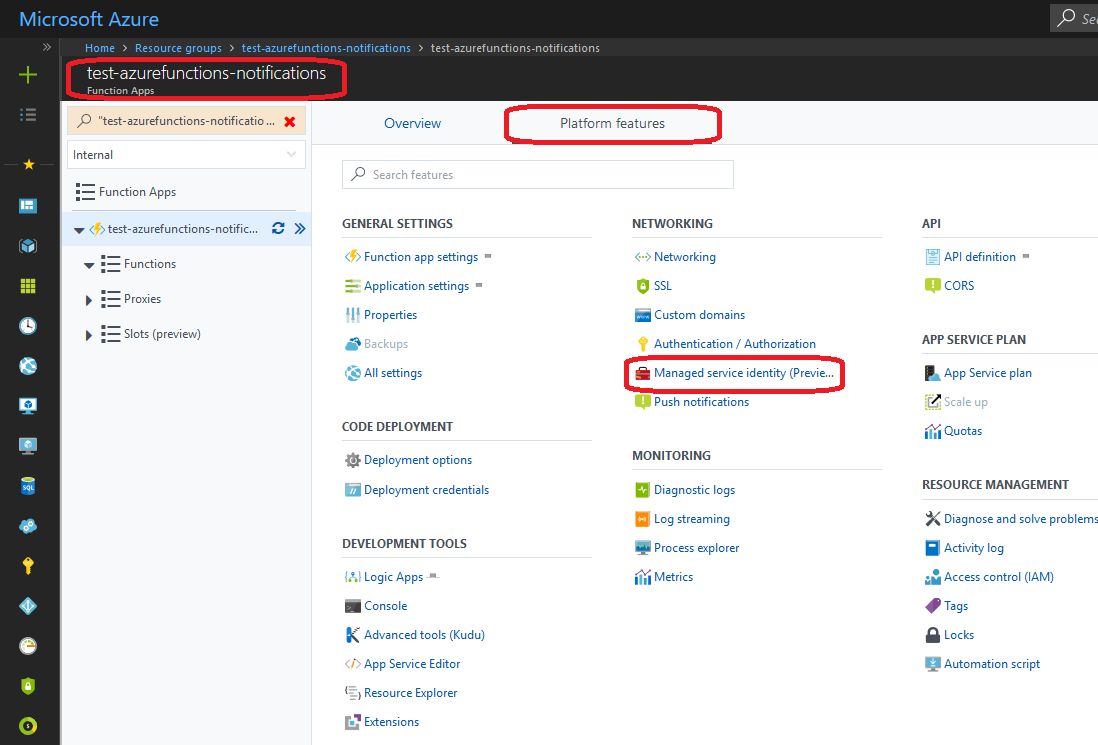The height and width of the screenshot is (745, 1098).
Task: Click the Search features input field
Action: point(538,174)
